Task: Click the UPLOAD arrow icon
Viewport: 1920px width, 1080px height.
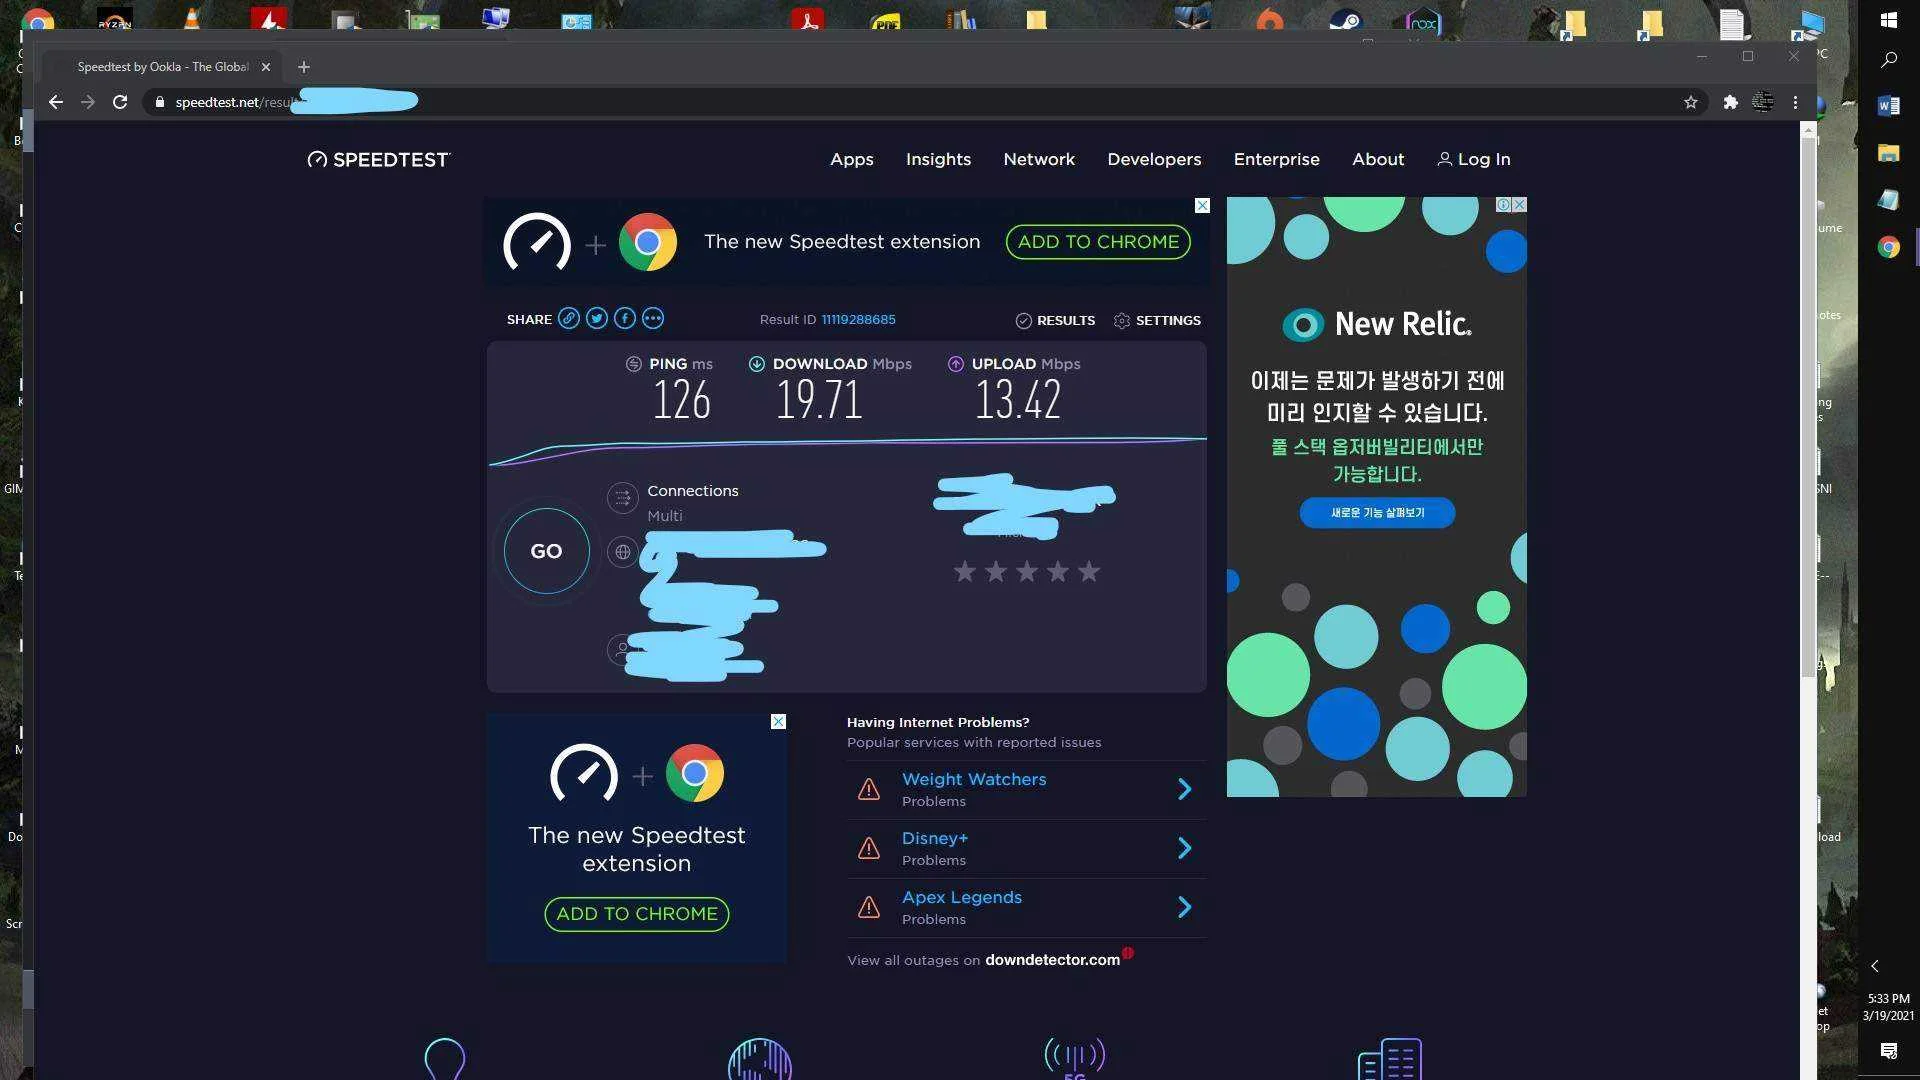Action: click(956, 364)
